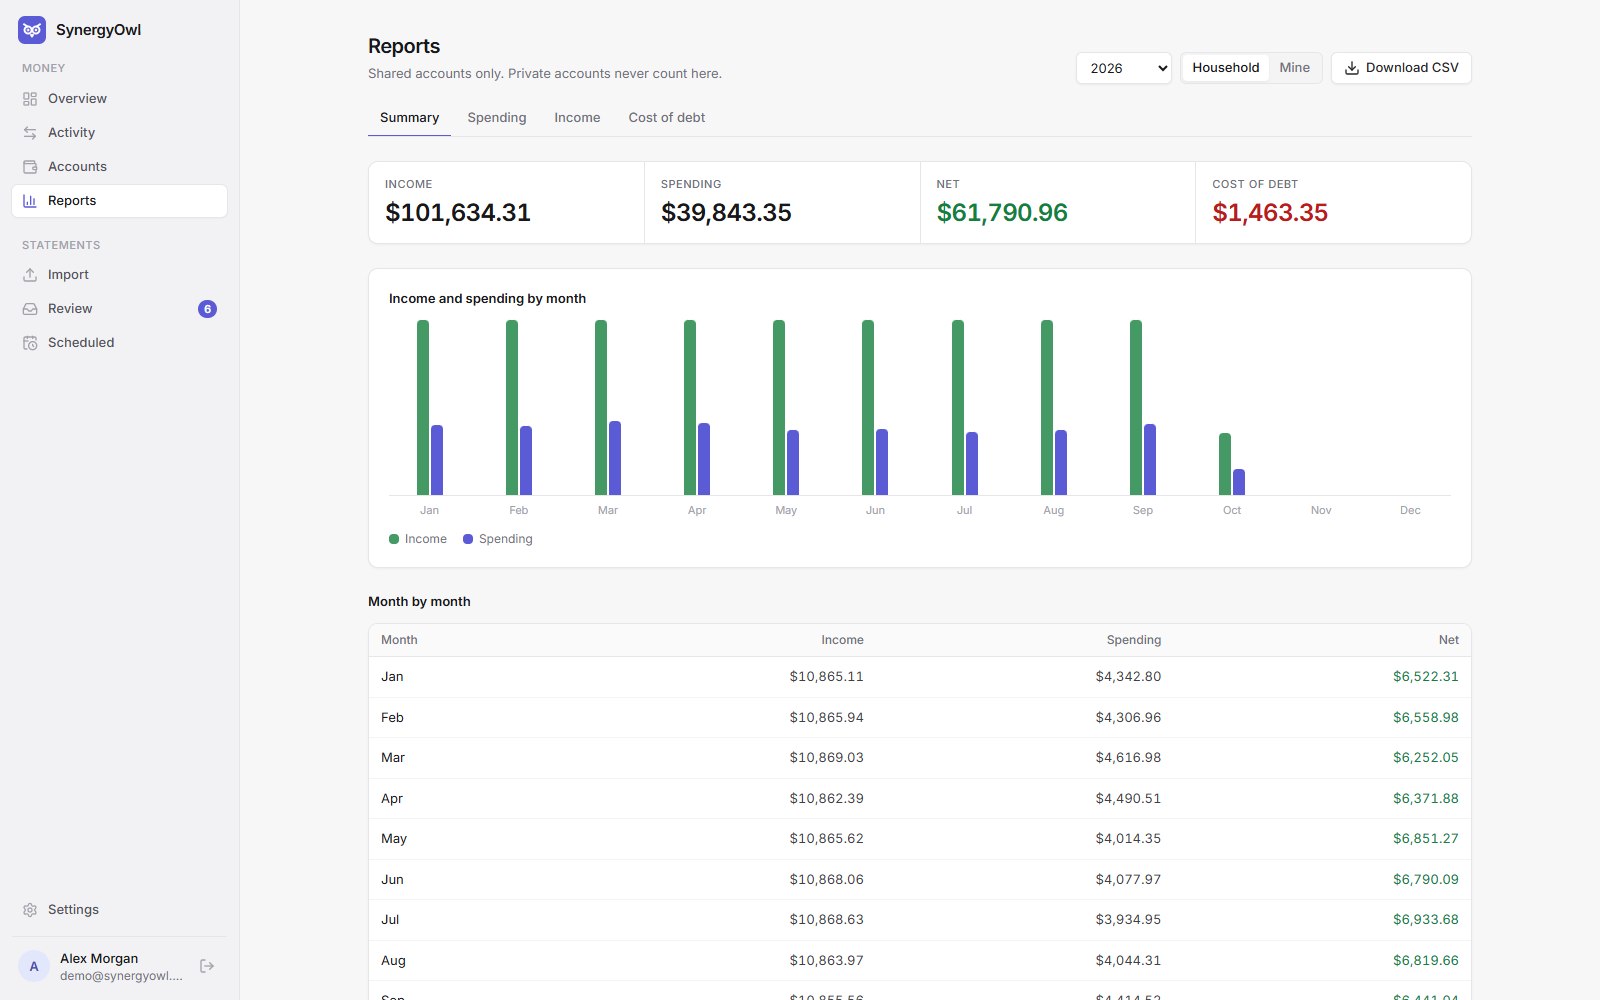Select the Summary tab
Screen dimensions: 1600x1000
[x=409, y=118]
